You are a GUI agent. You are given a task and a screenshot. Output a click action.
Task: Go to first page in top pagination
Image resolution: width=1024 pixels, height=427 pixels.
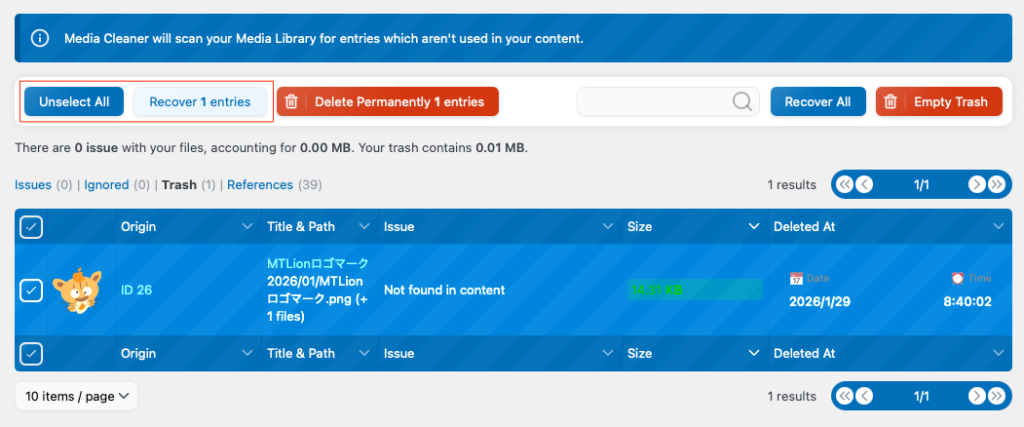tap(845, 185)
